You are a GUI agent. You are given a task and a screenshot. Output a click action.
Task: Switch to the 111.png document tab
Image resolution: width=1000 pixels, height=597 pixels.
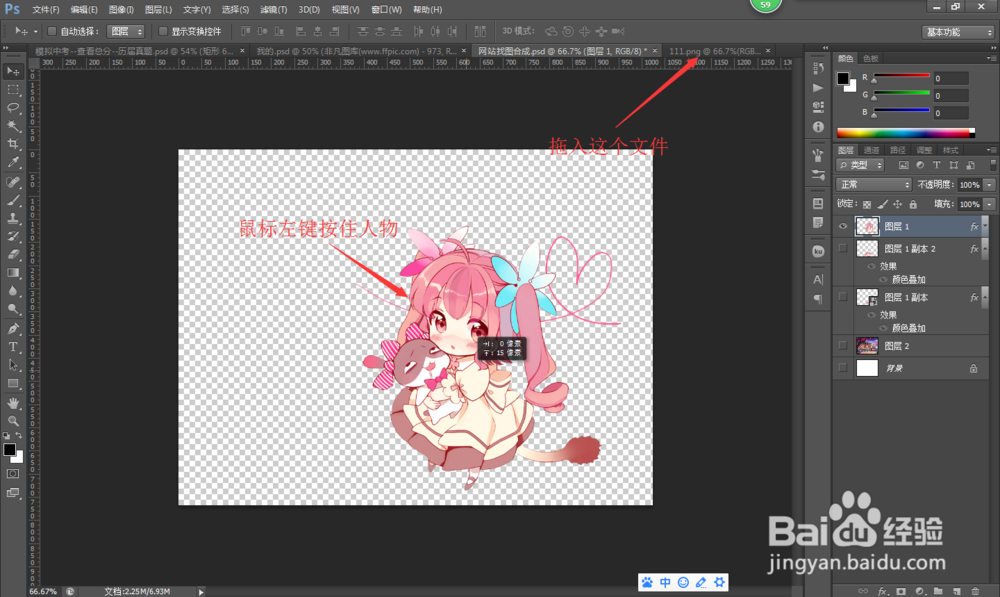pos(715,51)
